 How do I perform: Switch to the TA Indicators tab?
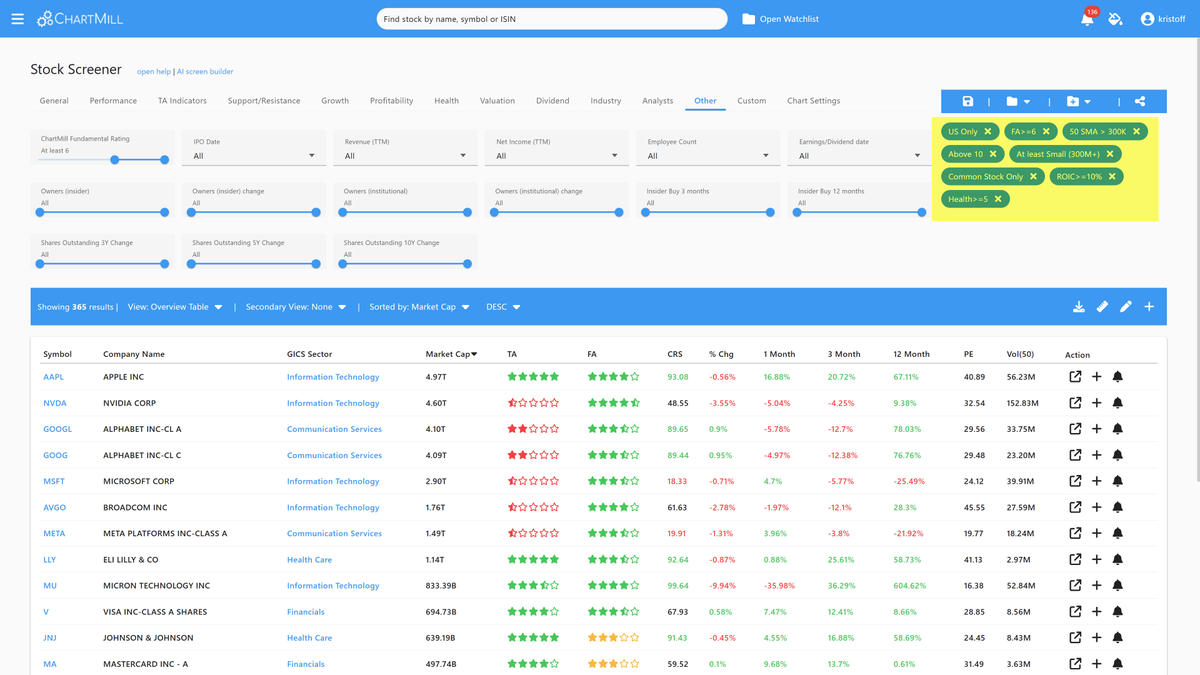pos(182,101)
